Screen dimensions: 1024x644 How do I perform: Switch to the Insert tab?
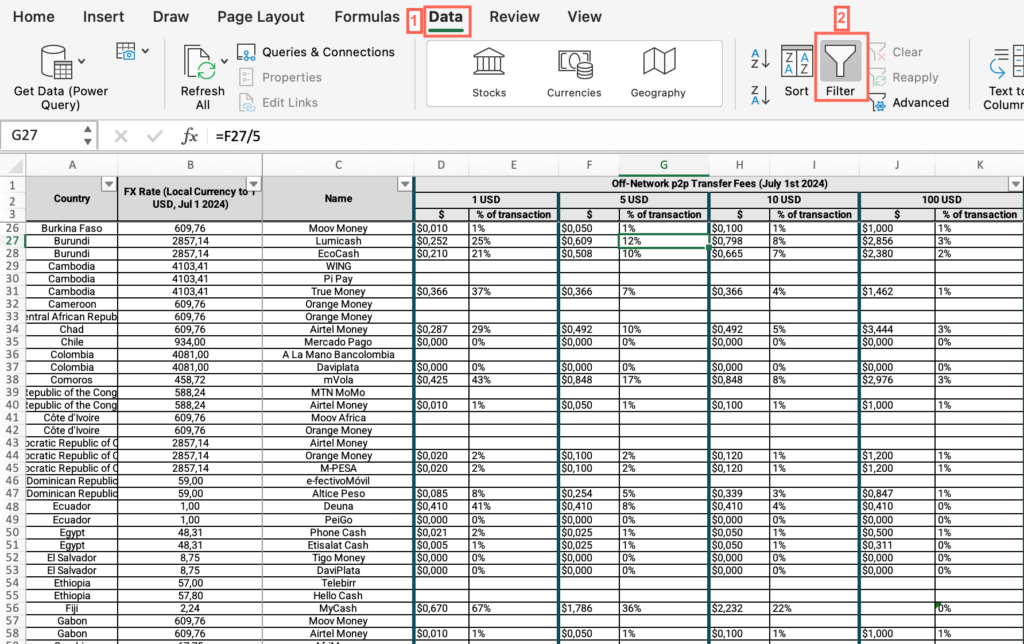pos(103,17)
